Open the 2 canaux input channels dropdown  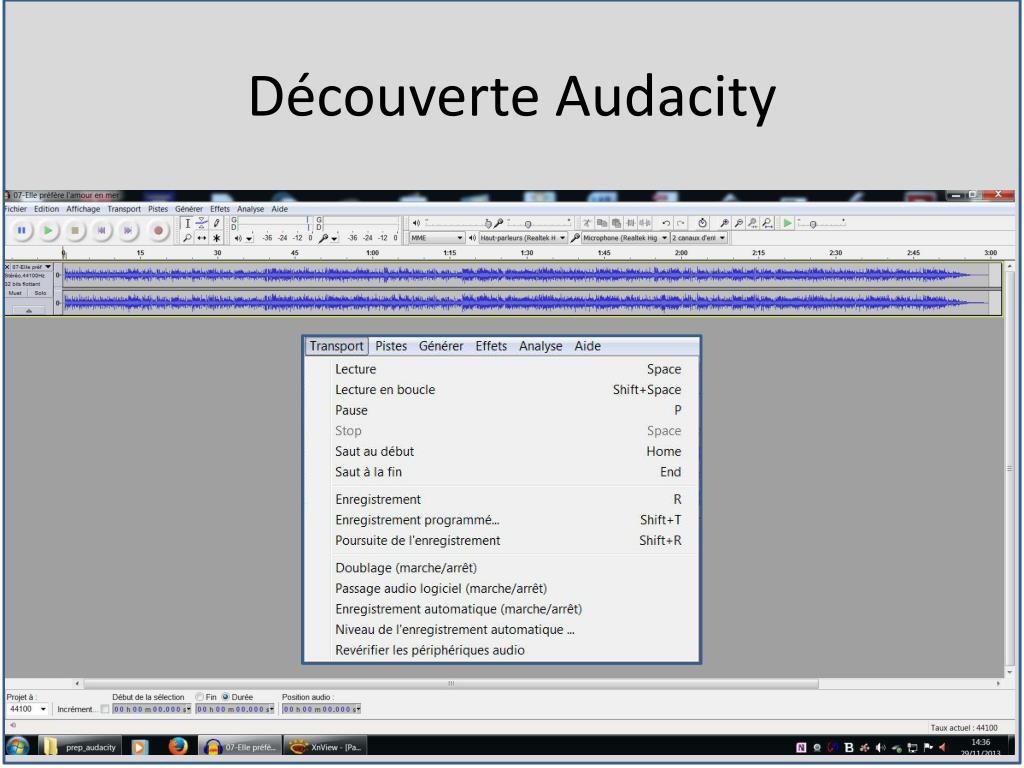pyautogui.click(x=698, y=238)
